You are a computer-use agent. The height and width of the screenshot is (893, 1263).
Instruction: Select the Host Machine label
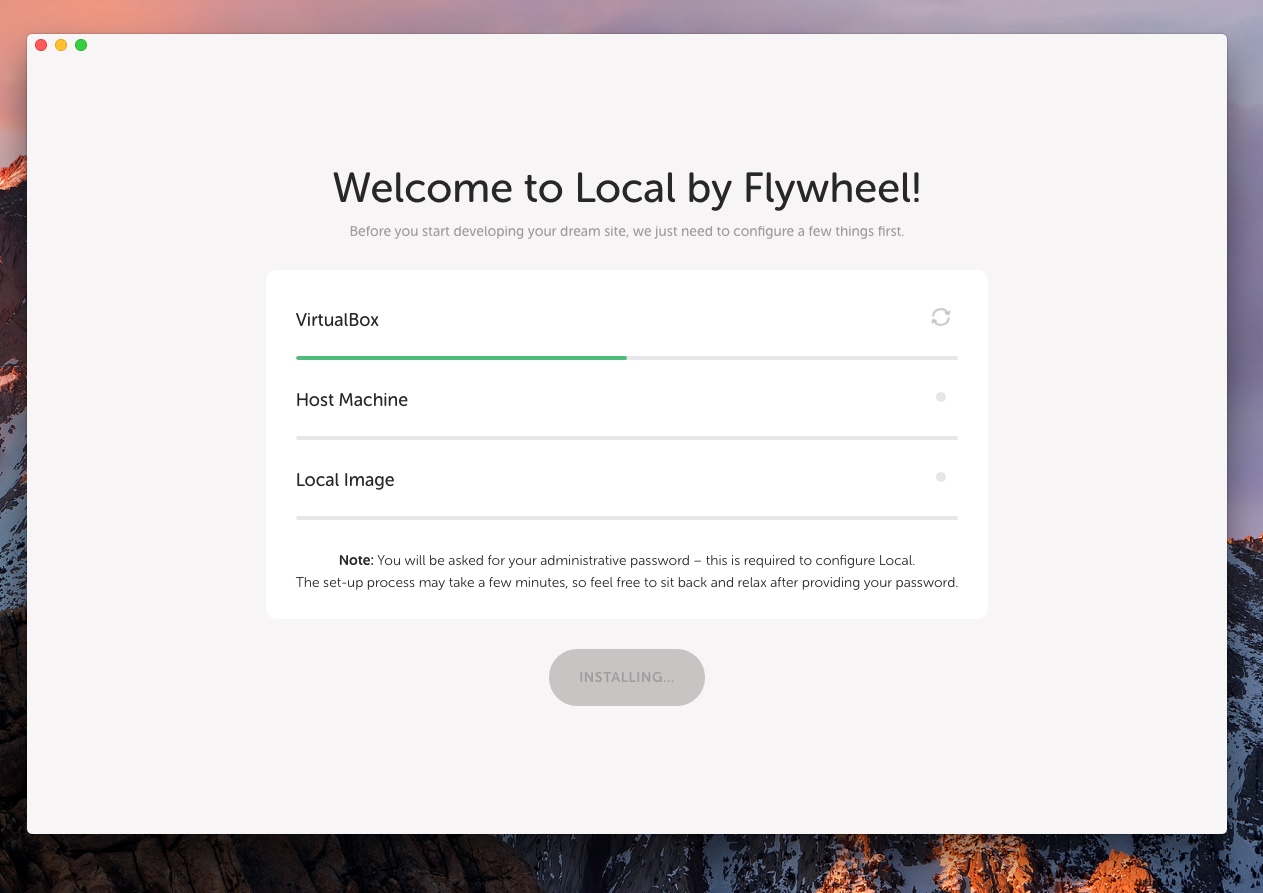click(x=352, y=400)
